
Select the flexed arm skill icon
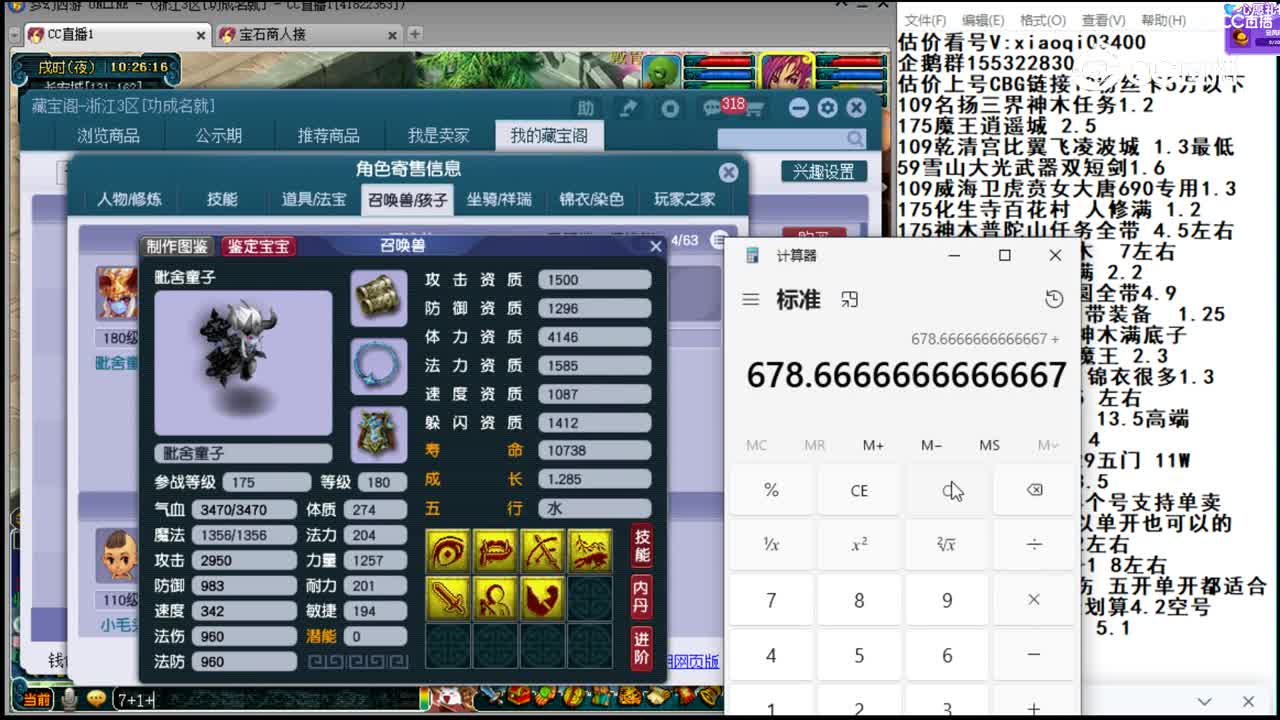[x=542, y=598]
